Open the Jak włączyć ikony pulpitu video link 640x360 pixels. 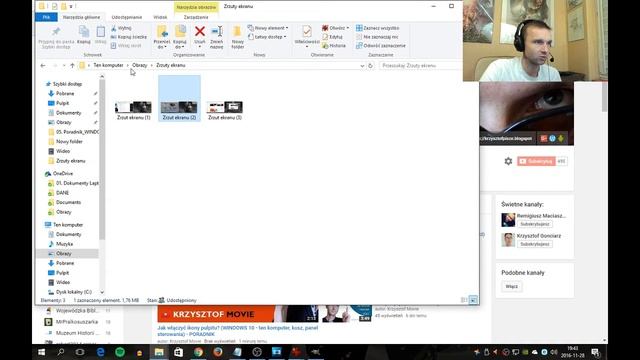tap(238, 331)
